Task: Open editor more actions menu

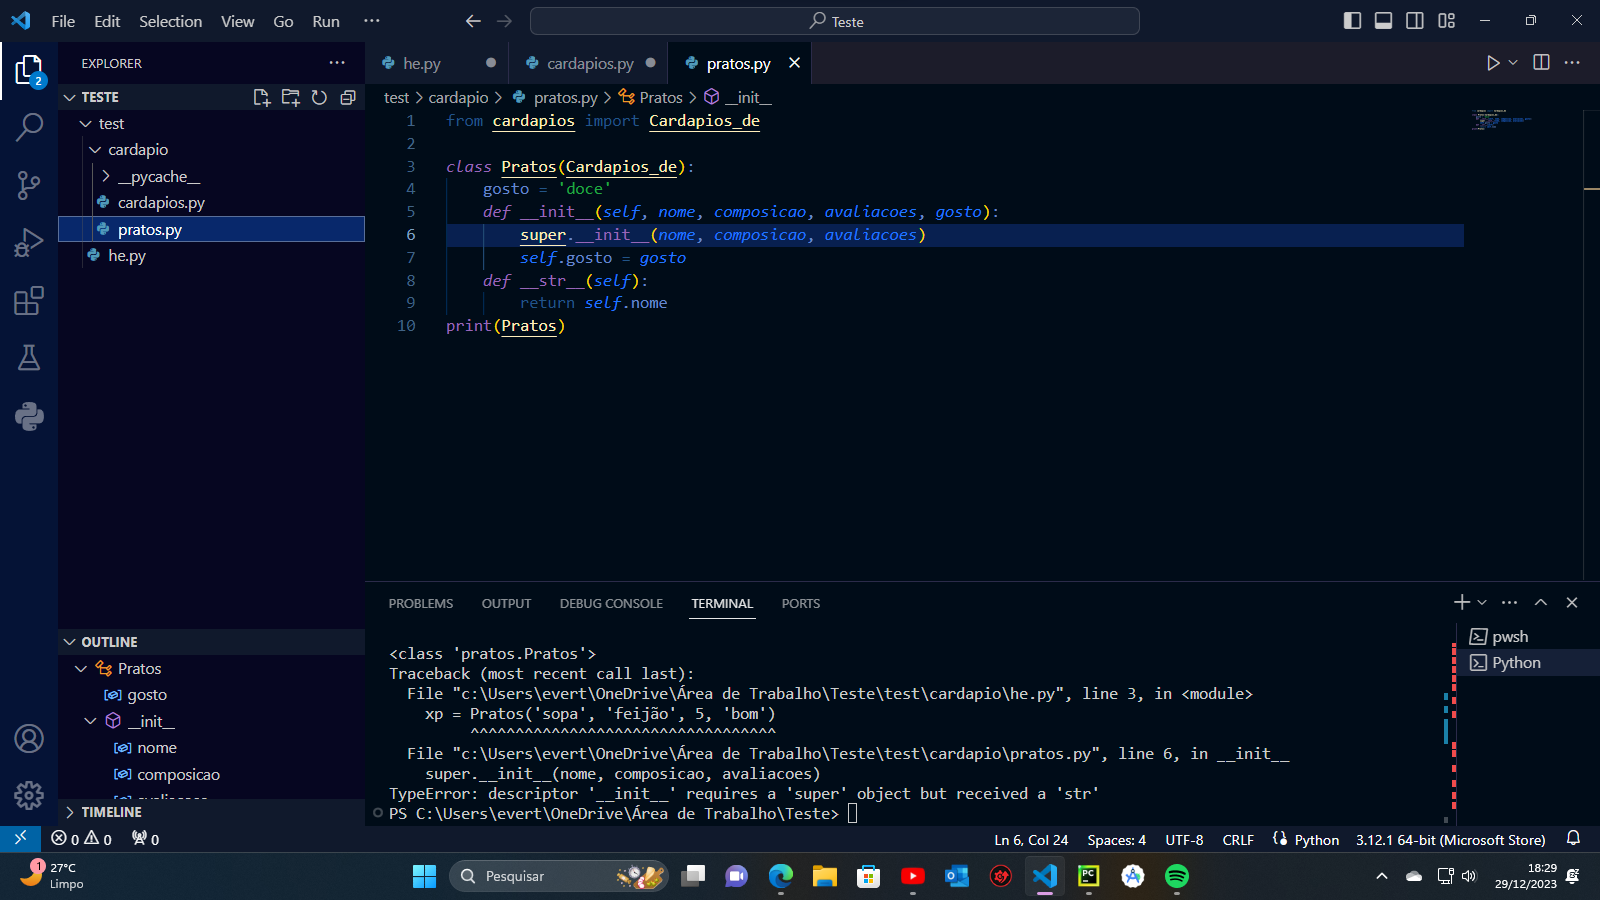Action: coord(1572,62)
